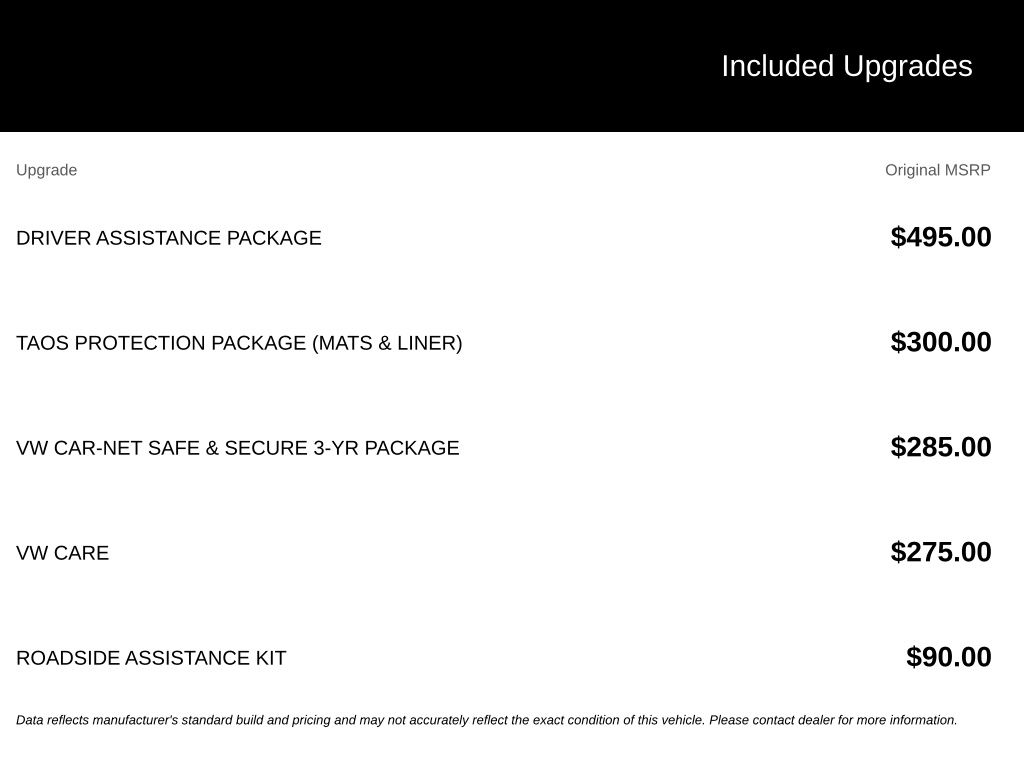The width and height of the screenshot is (1024, 768).
Task: Click the manufacturer's data disclaimer text
Action: click(487, 720)
